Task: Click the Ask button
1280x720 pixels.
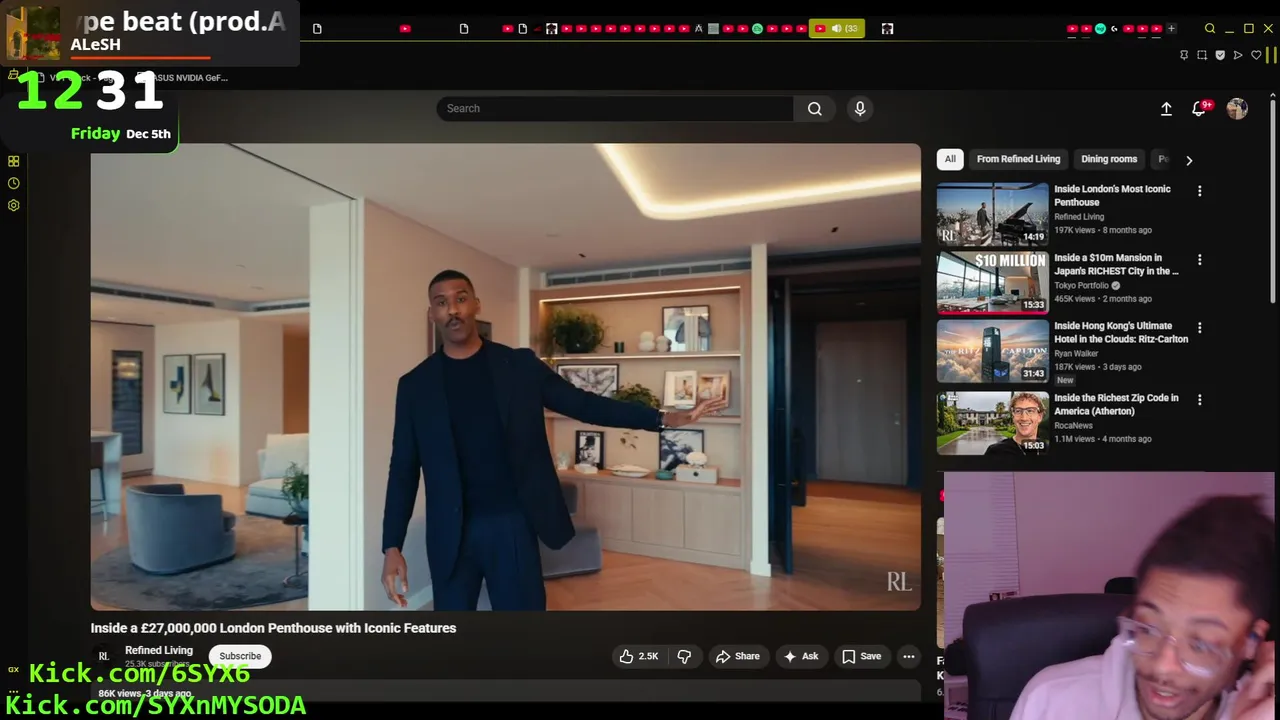Action: point(801,656)
